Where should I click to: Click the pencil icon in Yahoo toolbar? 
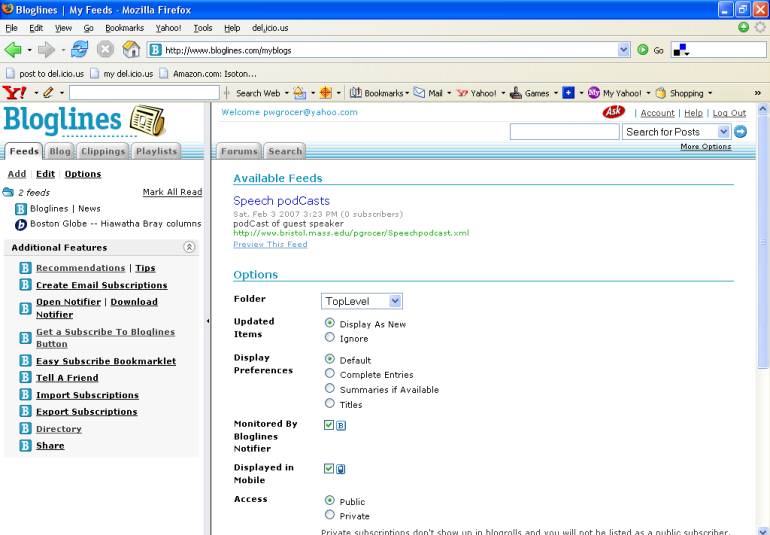click(48, 92)
